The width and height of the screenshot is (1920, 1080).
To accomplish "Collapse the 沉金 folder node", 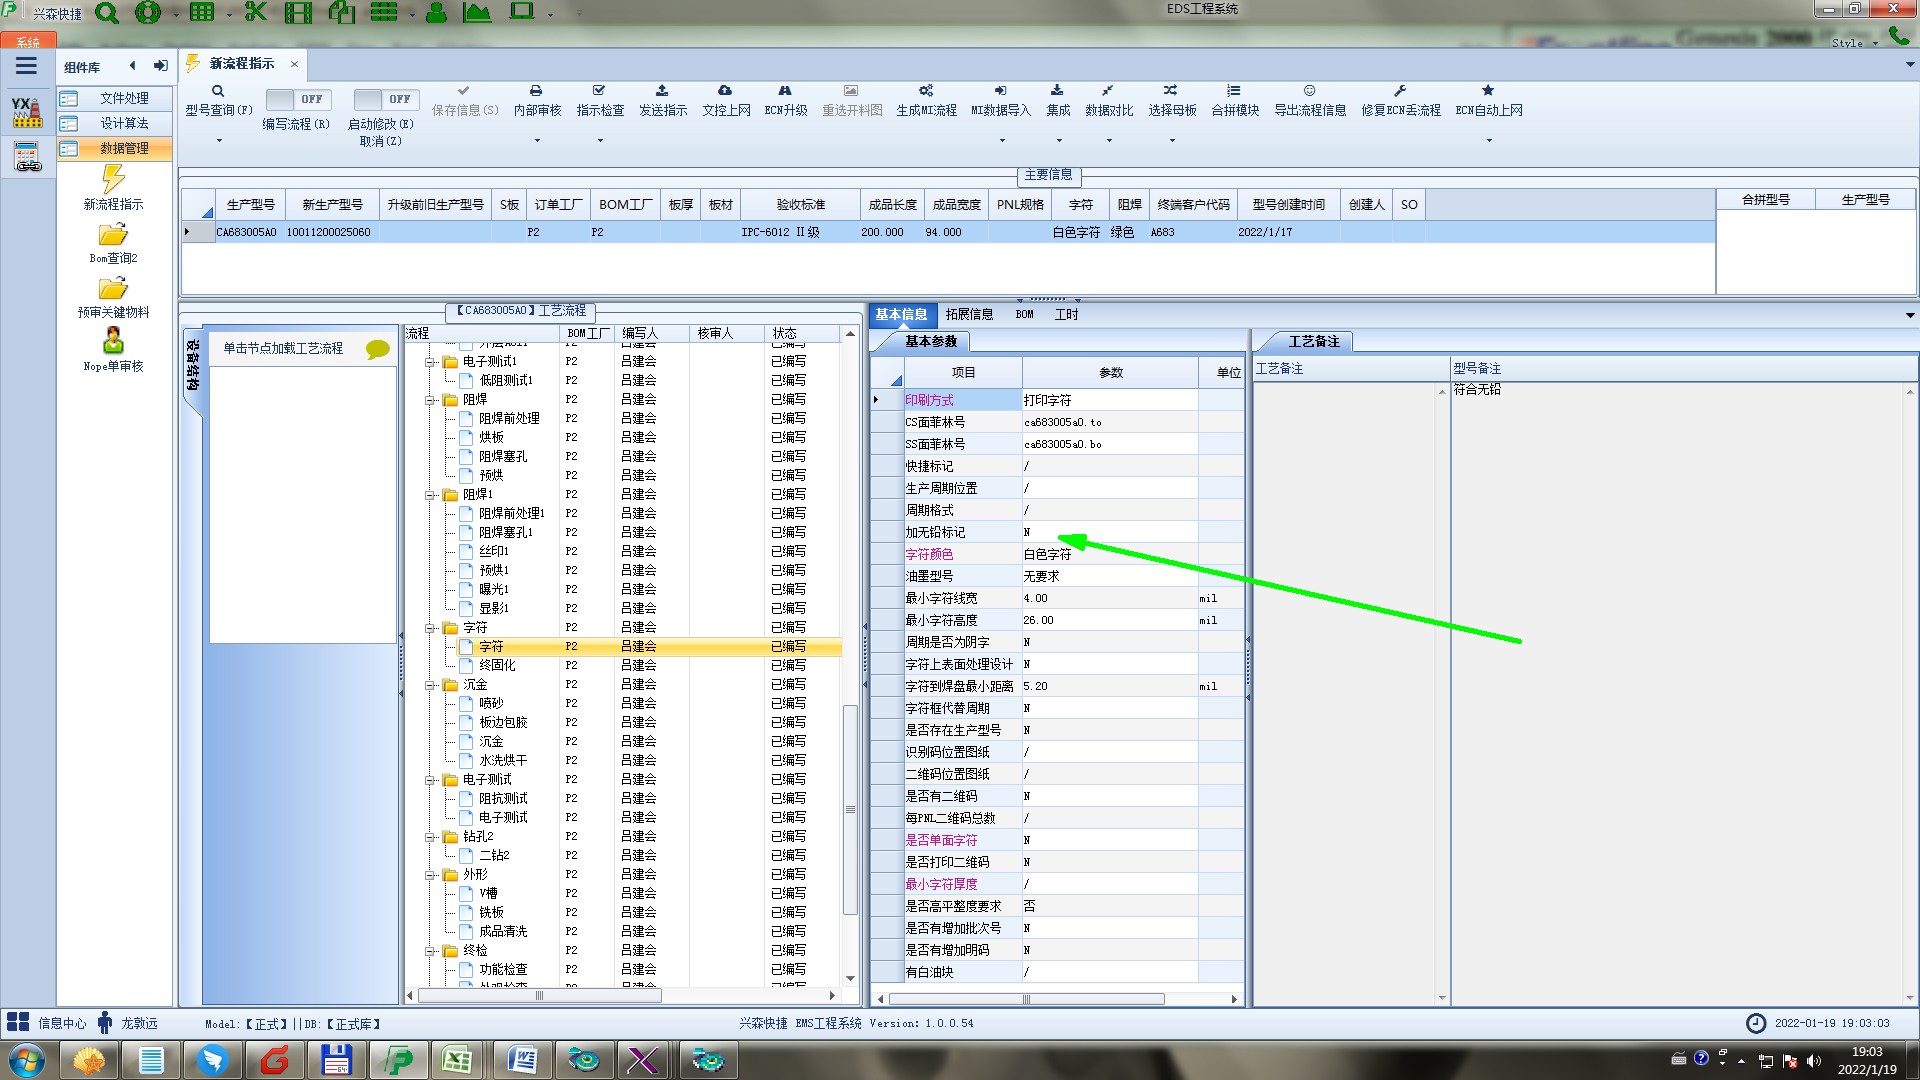I will coord(430,685).
